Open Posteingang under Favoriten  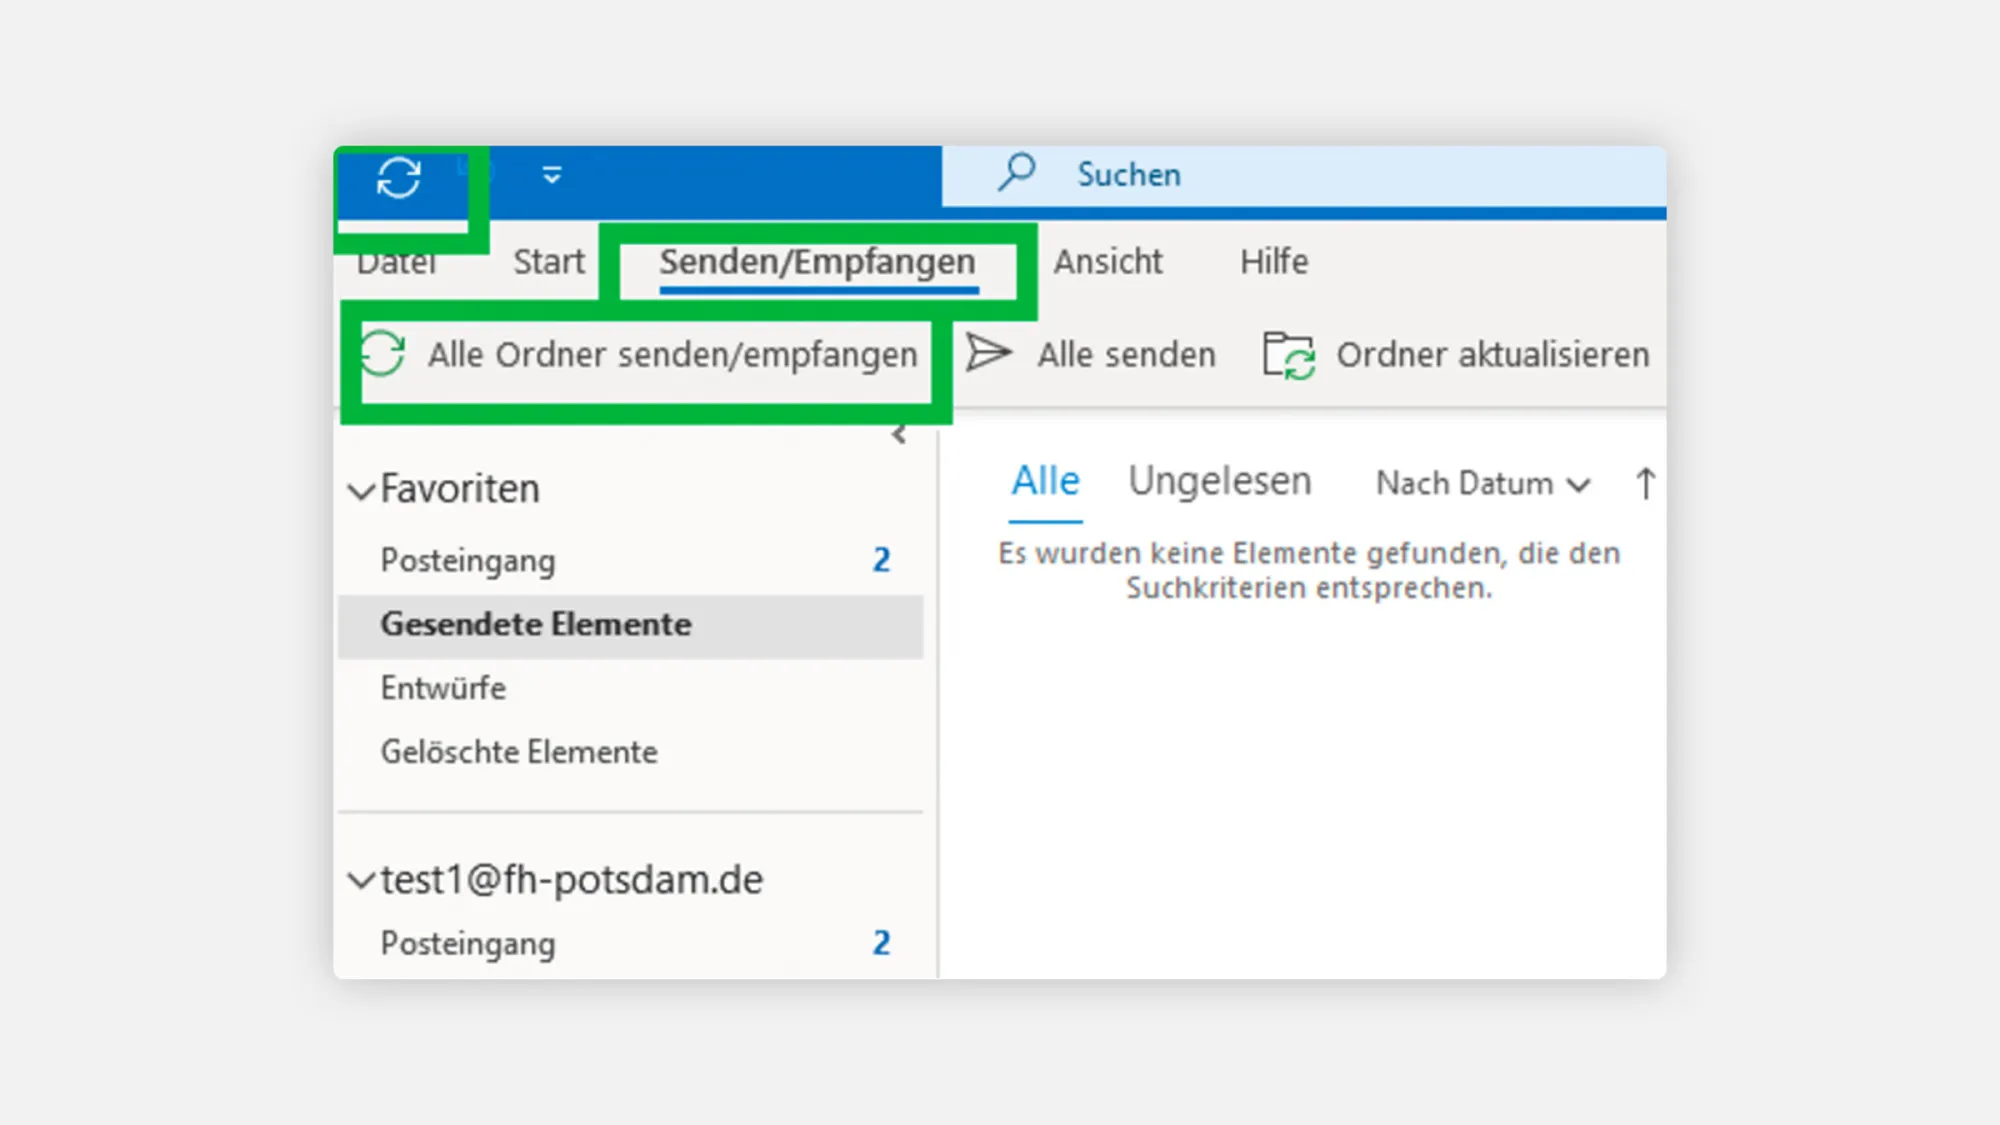(x=630, y=560)
